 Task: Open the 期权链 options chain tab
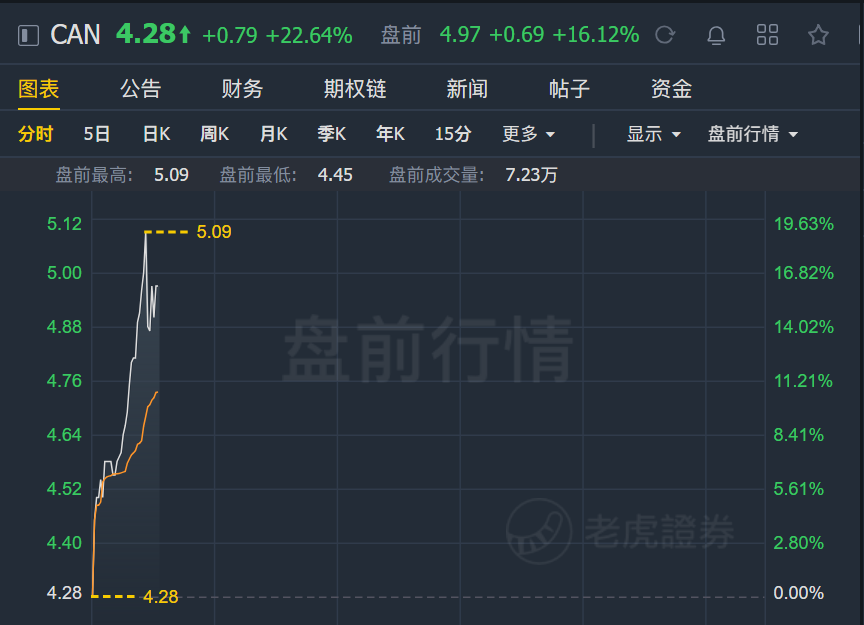coord(355,89)
